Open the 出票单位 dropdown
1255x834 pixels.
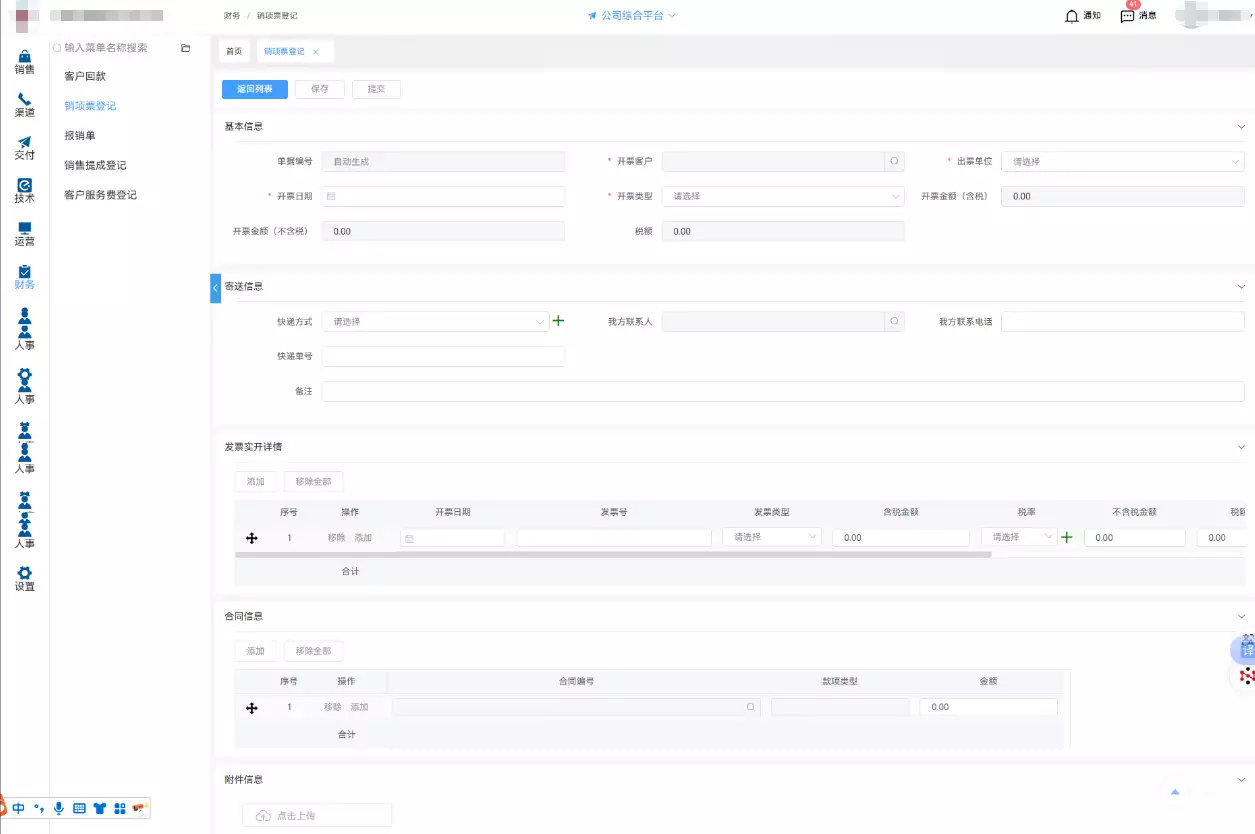[x=1122, y=161]
